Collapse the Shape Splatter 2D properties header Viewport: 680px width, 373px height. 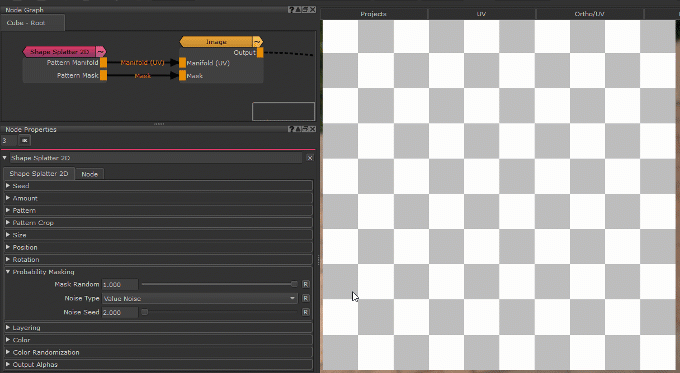coord(5,158)
